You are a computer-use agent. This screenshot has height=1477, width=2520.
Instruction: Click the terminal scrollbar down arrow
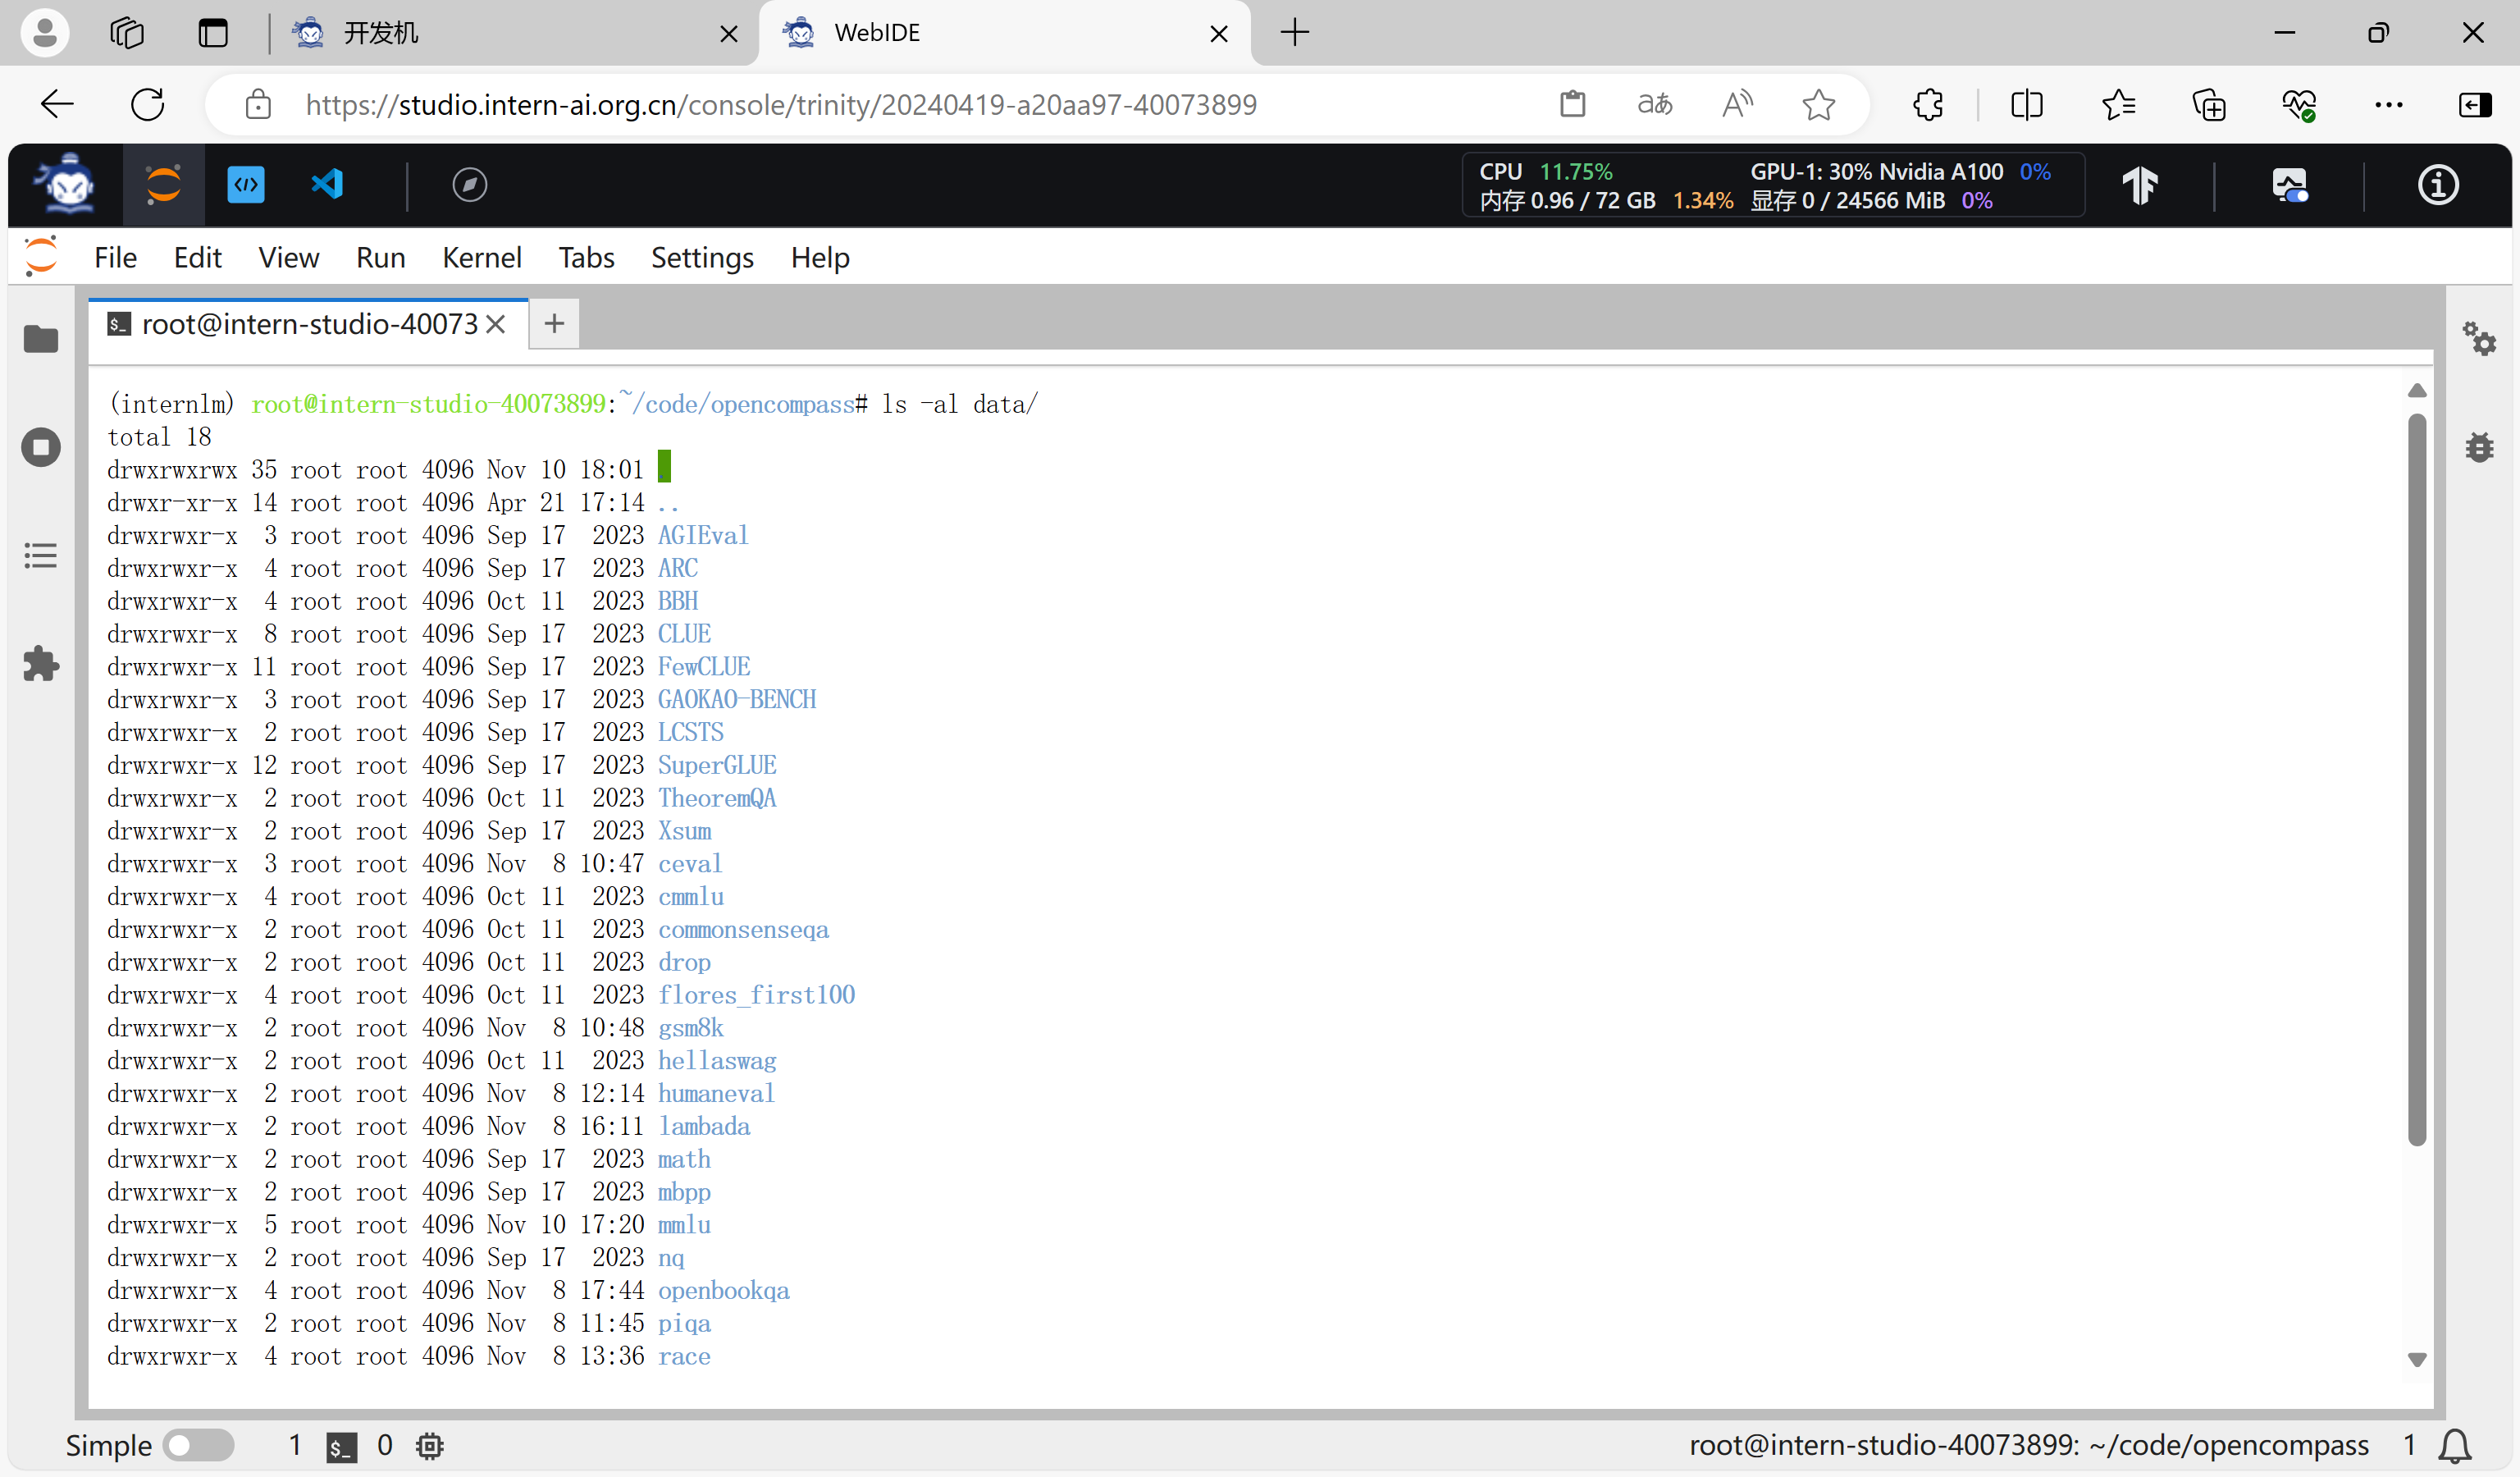coord(2417,1360)
